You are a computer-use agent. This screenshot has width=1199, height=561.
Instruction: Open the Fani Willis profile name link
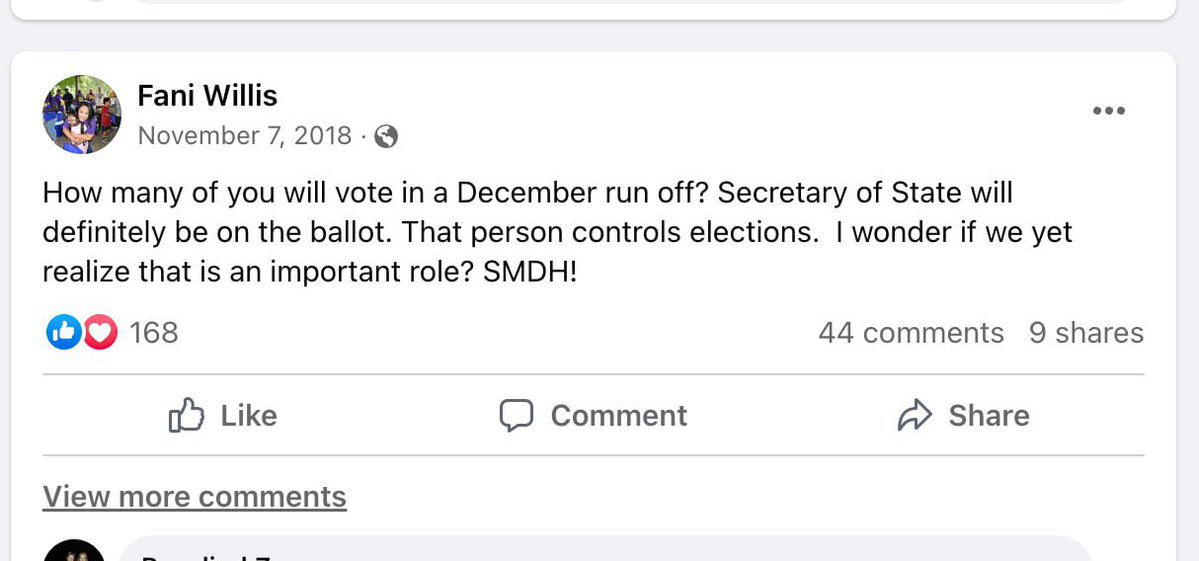[207, 96]
